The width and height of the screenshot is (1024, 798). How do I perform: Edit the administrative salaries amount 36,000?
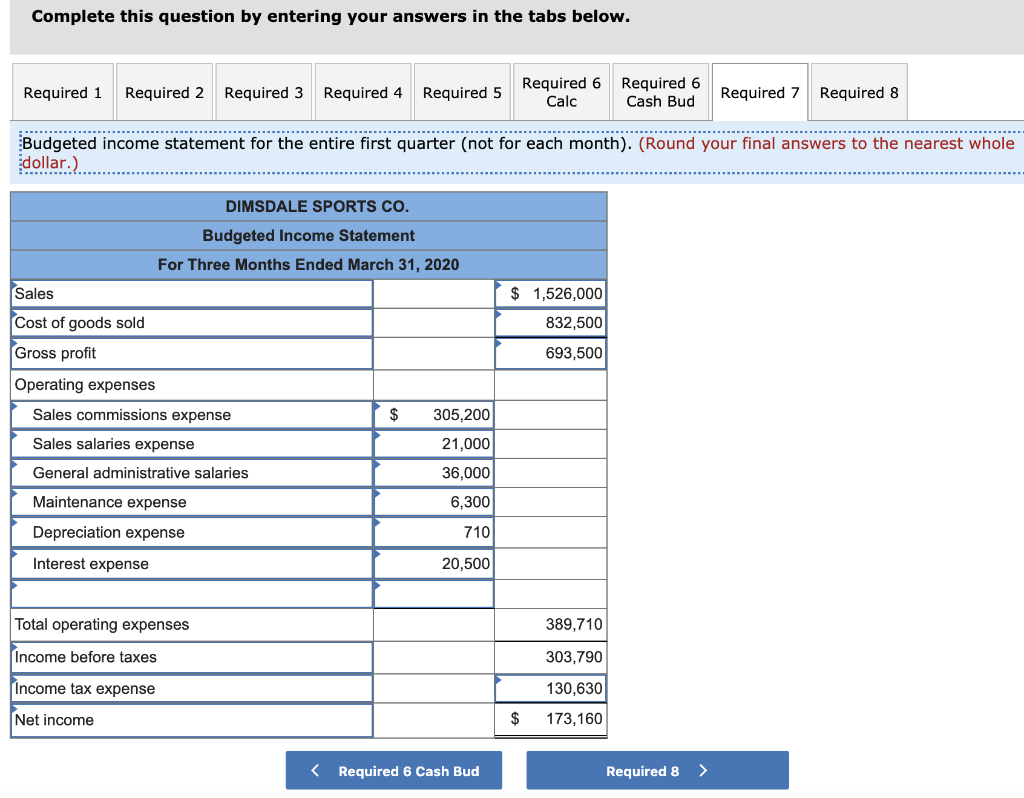point(434,473)
